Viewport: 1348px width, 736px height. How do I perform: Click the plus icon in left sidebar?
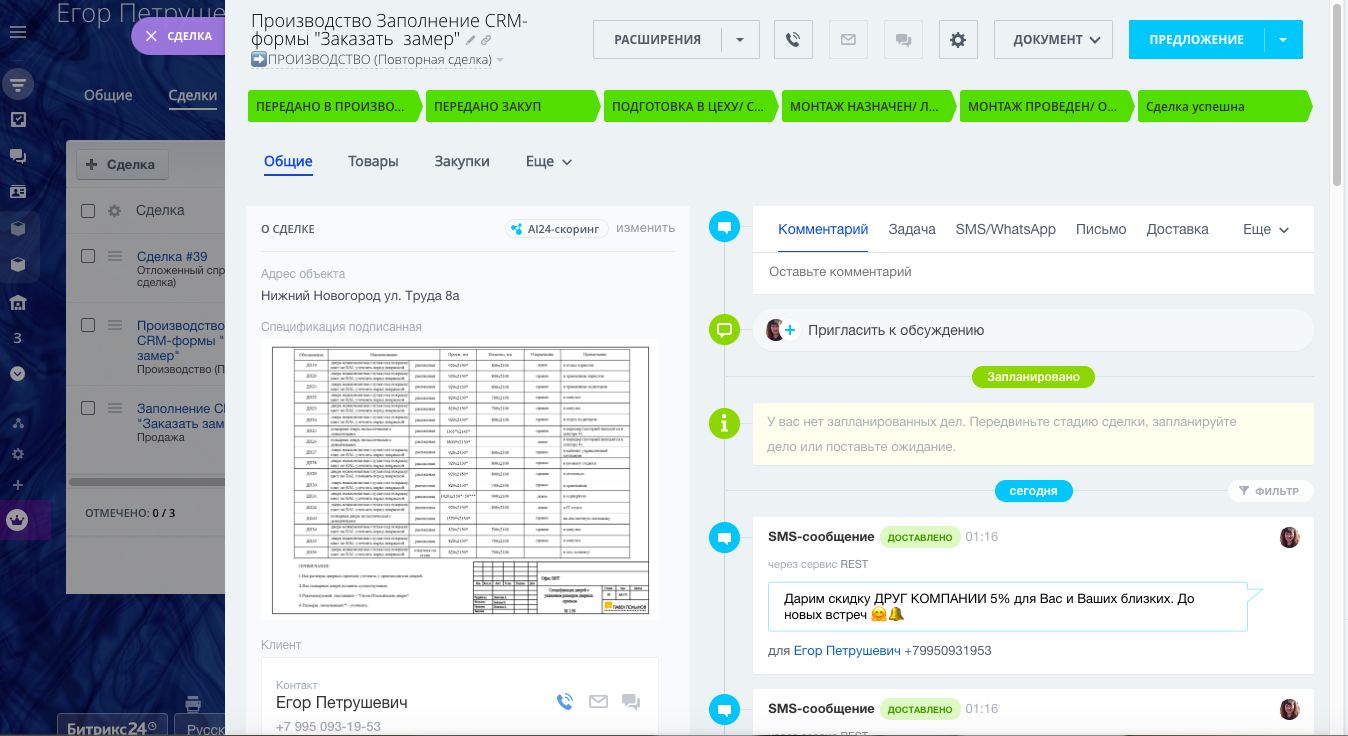(x=18, y=485)
